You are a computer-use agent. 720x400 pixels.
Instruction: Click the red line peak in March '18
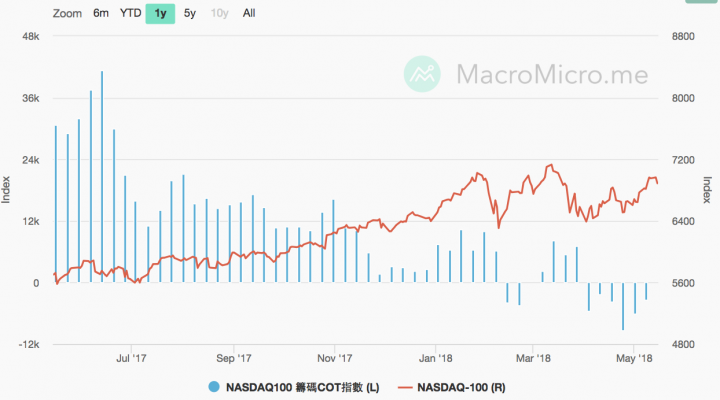[551, 165]
